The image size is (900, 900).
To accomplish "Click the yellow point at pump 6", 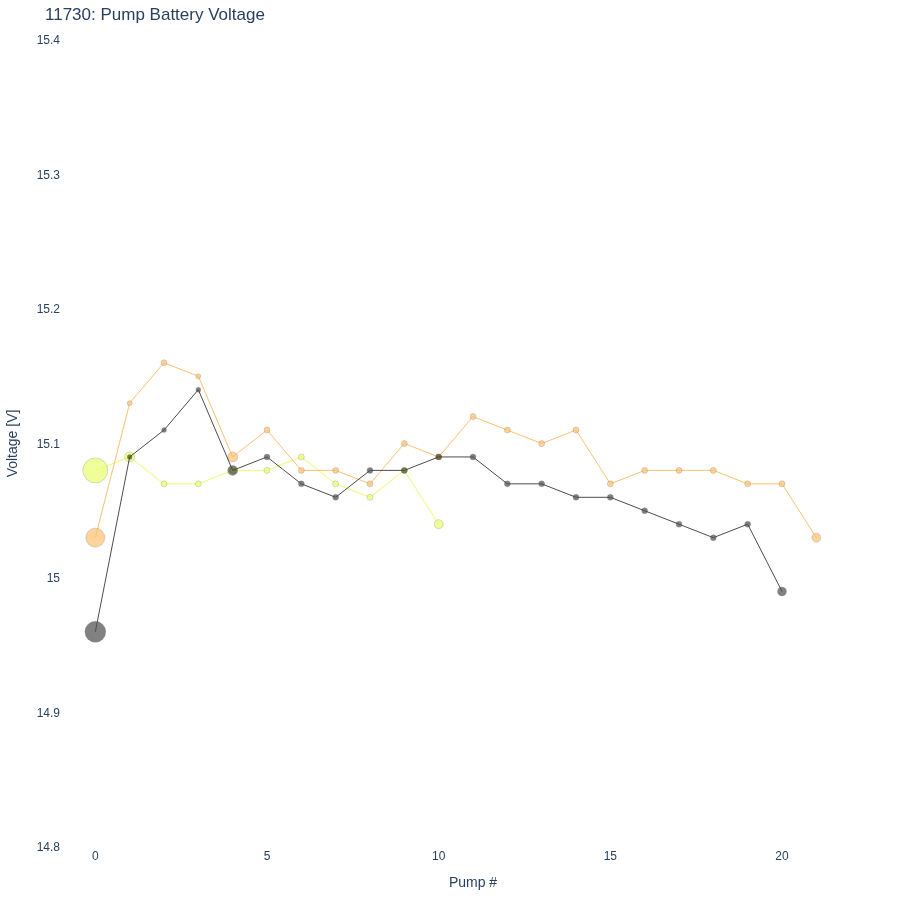I will (x=301, y=457).
